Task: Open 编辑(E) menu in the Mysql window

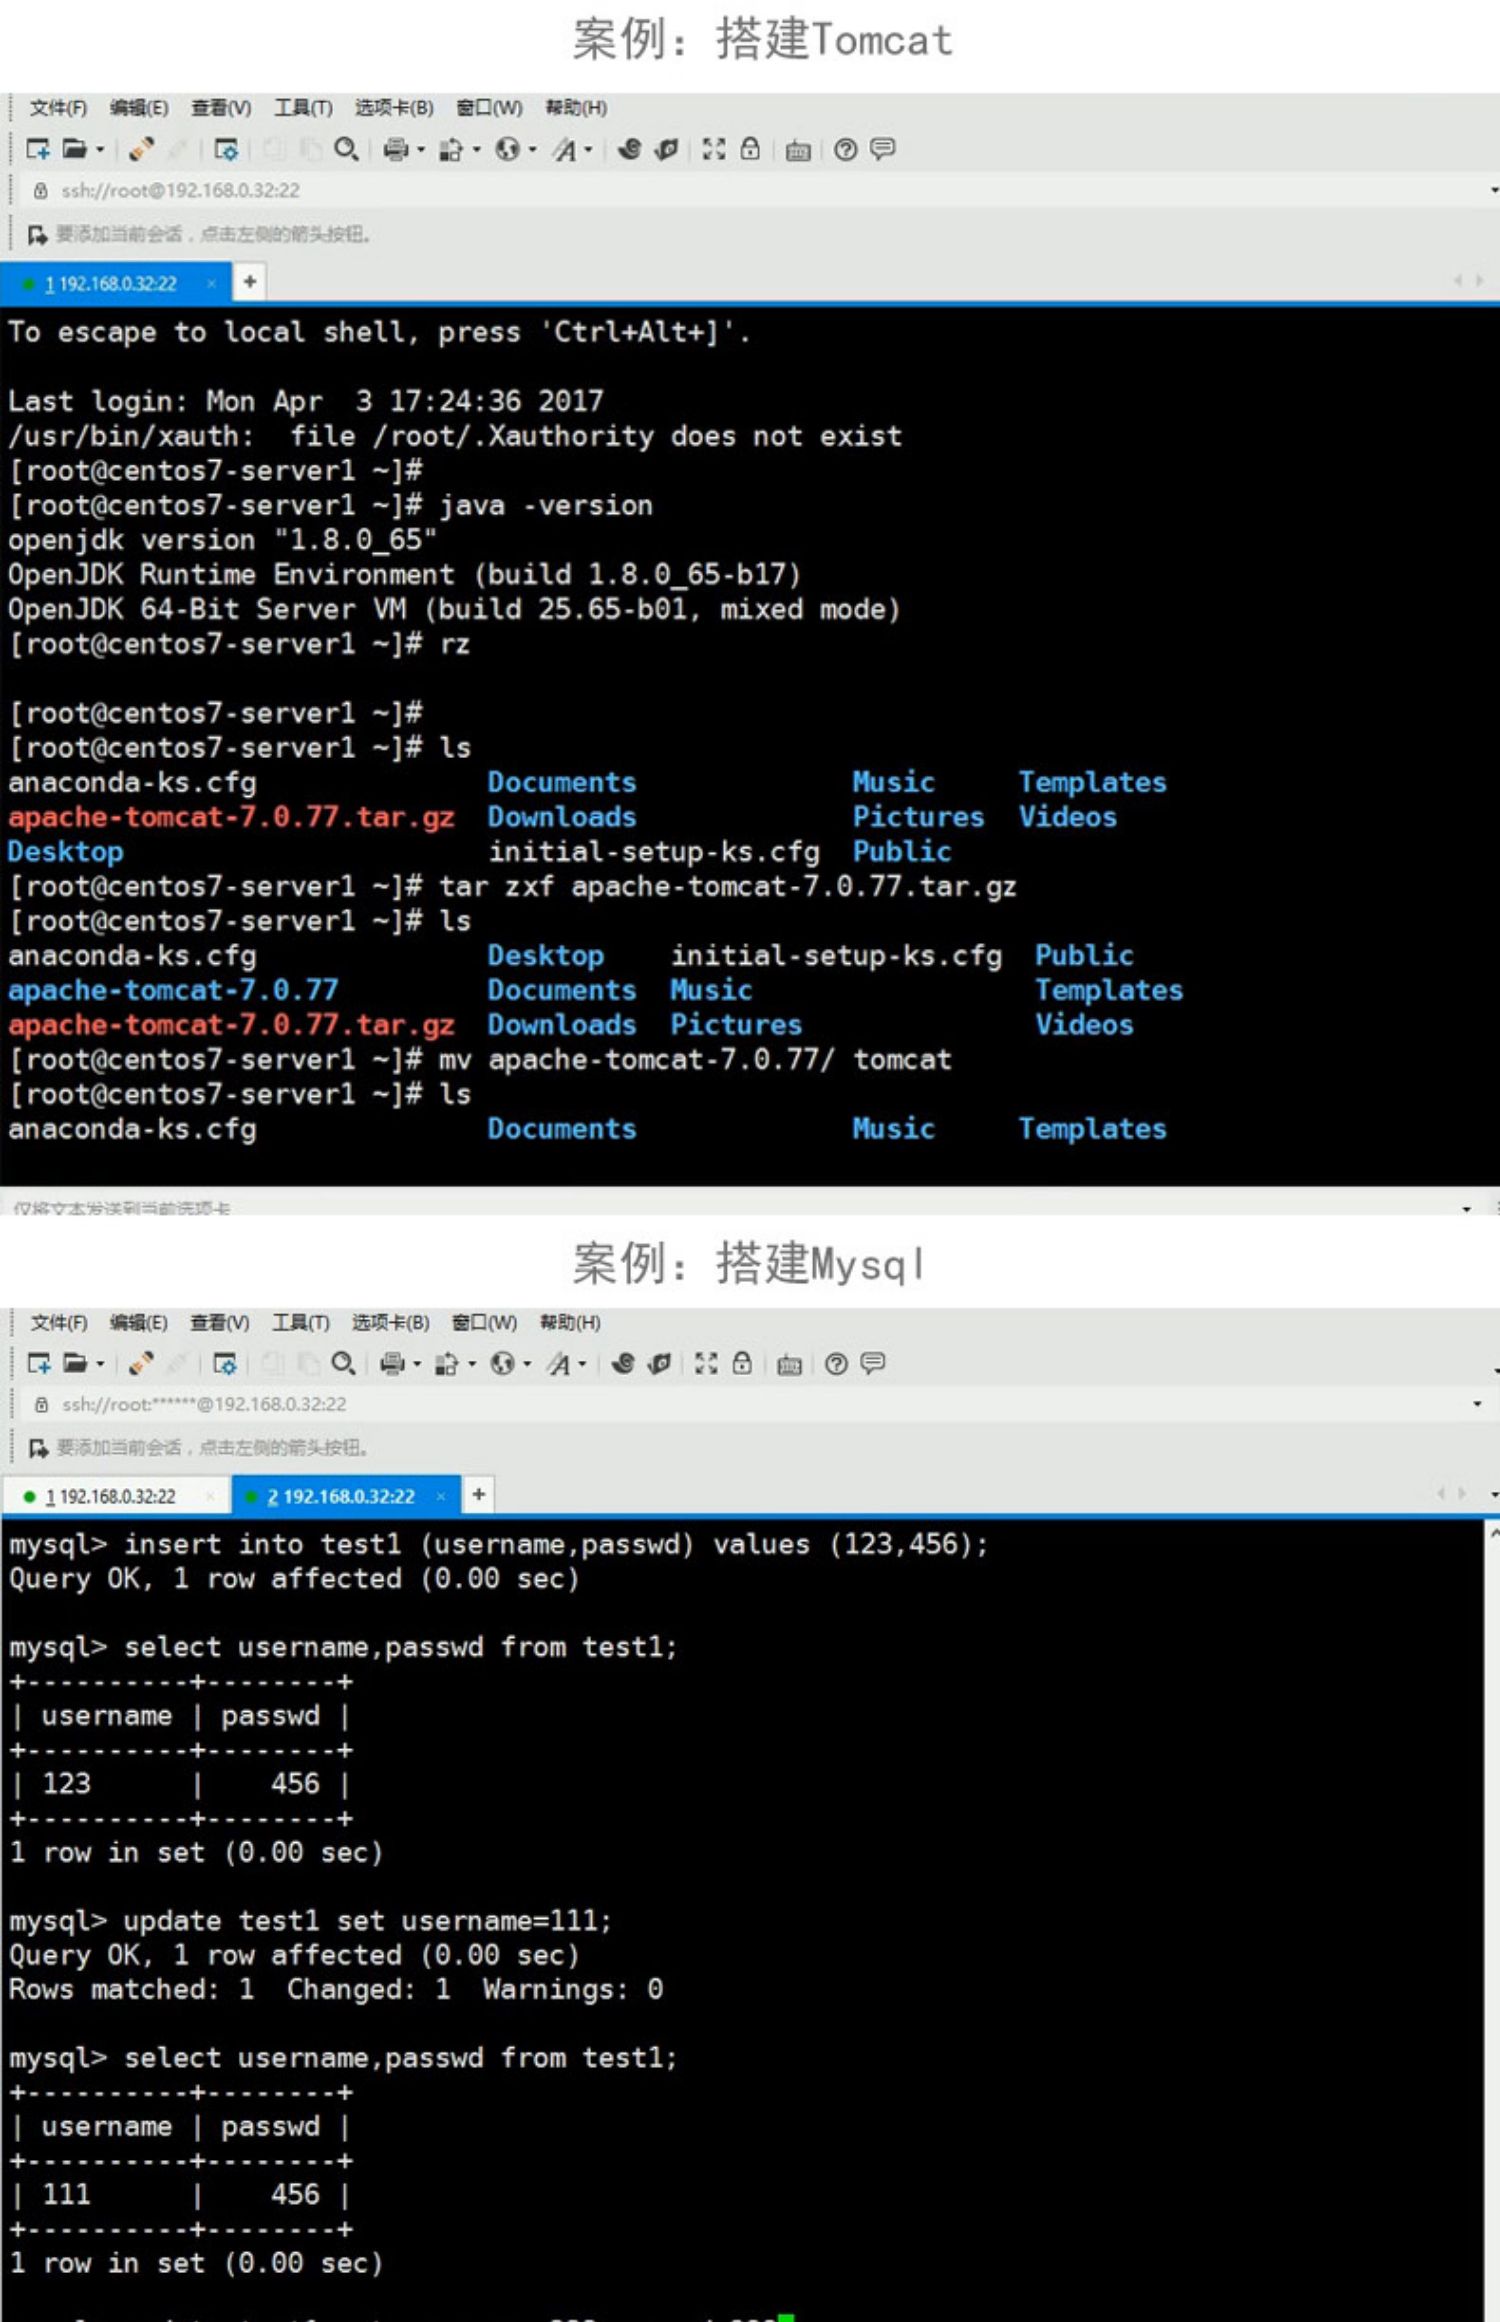Action: coord(138,1322)
